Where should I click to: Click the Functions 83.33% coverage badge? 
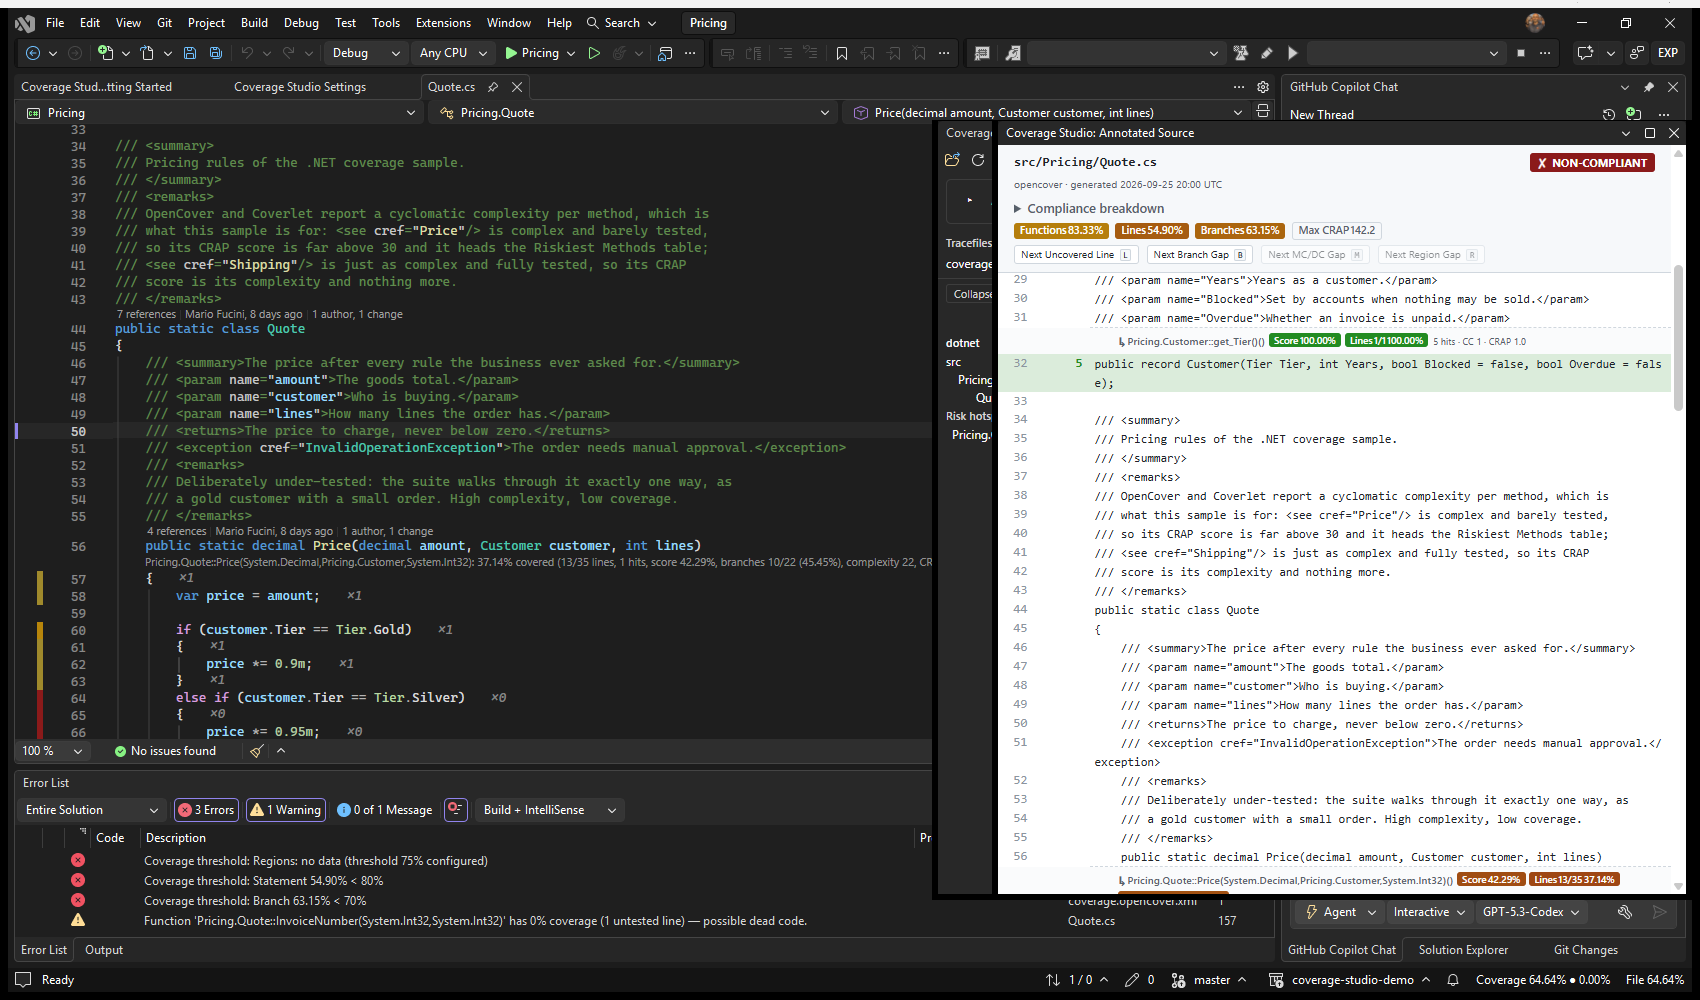(1062, 230)
